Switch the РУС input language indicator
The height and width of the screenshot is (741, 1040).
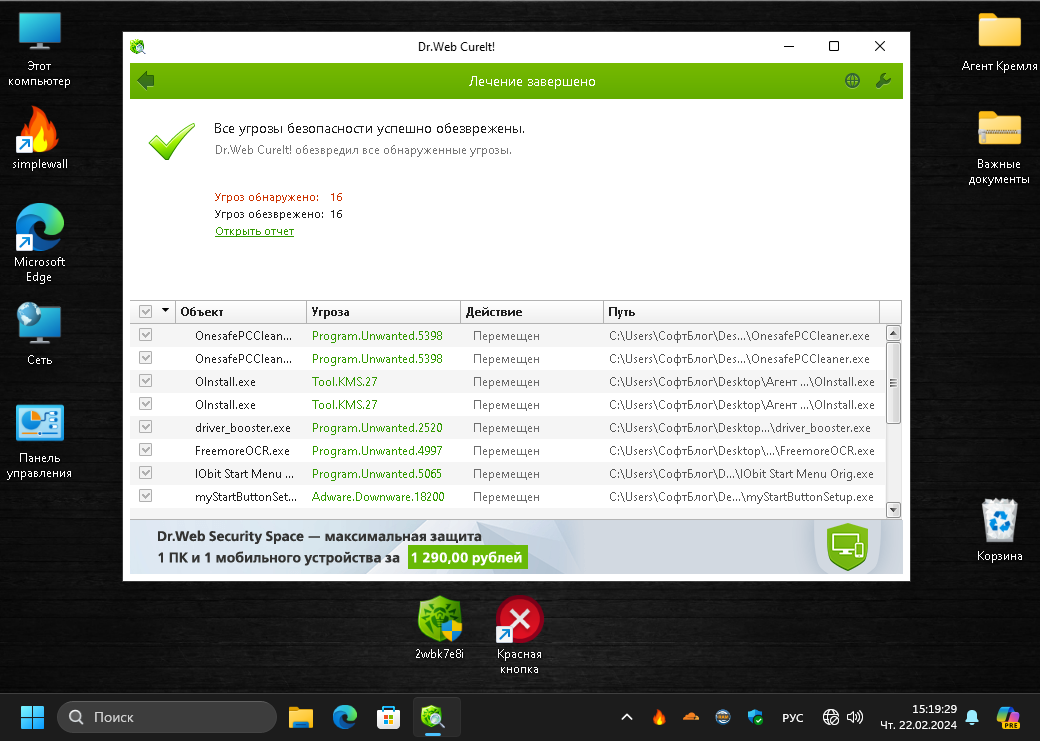[793, 718]
